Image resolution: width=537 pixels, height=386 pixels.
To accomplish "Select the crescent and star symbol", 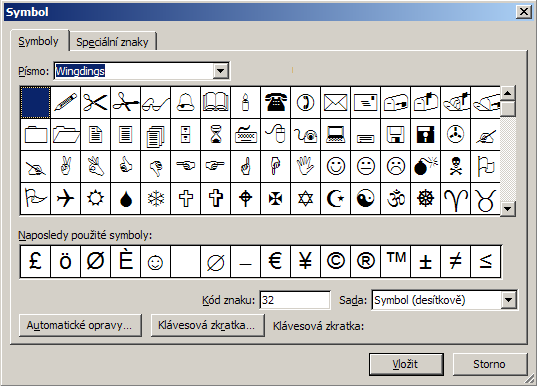I will pos(336,199).
